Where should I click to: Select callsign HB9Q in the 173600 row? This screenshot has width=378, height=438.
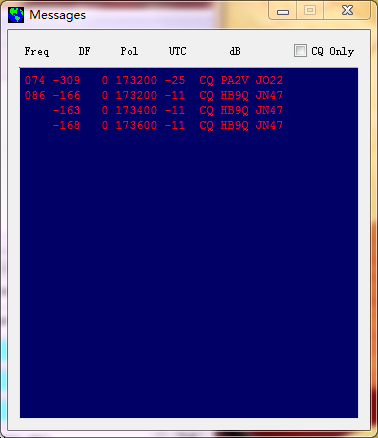coord(234,125)
